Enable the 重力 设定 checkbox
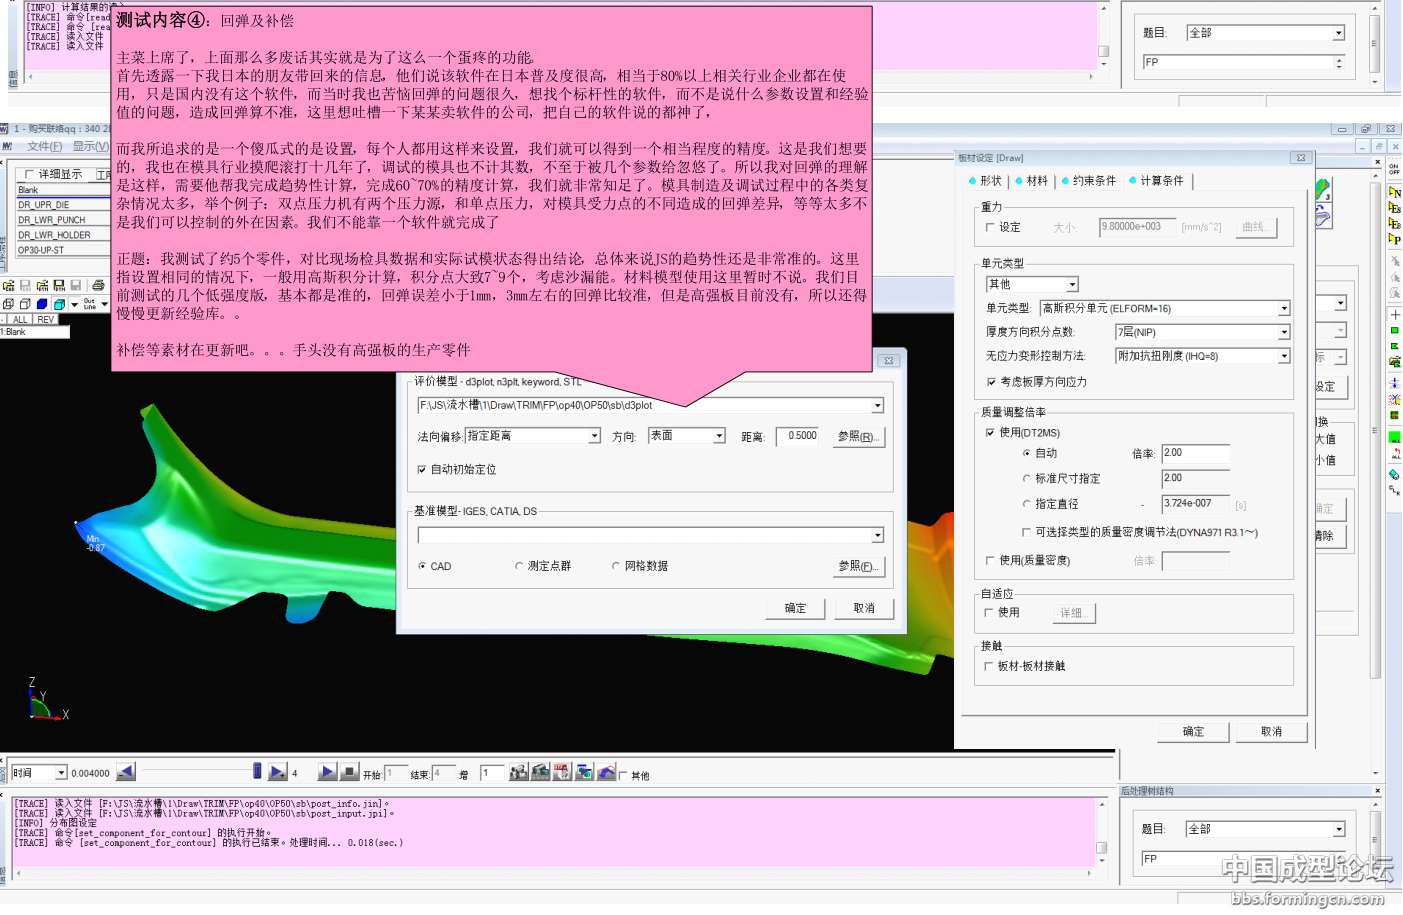This screenshot has width=1403, height=915. [990, 227]
